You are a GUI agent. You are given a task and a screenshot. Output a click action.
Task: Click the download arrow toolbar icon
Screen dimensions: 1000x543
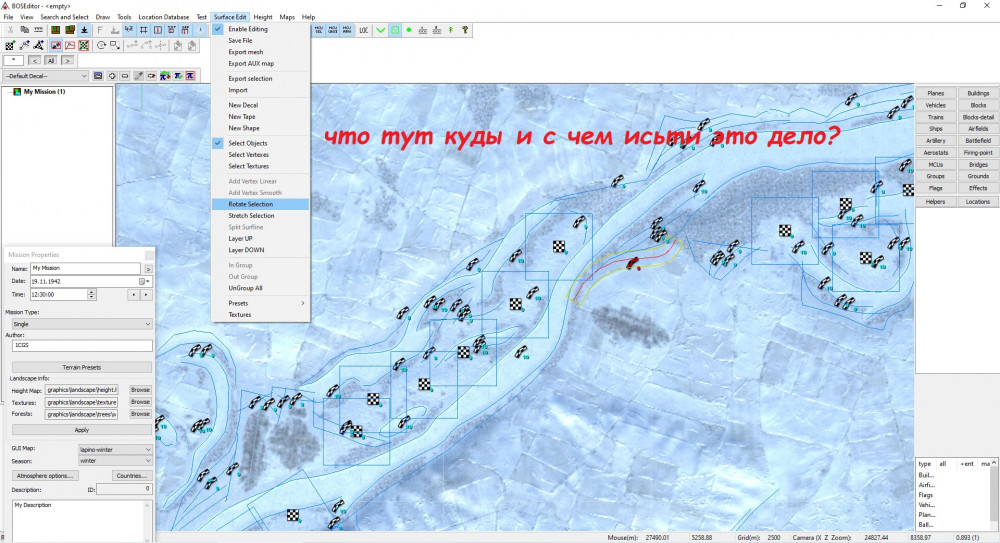(x=84, y=30)
